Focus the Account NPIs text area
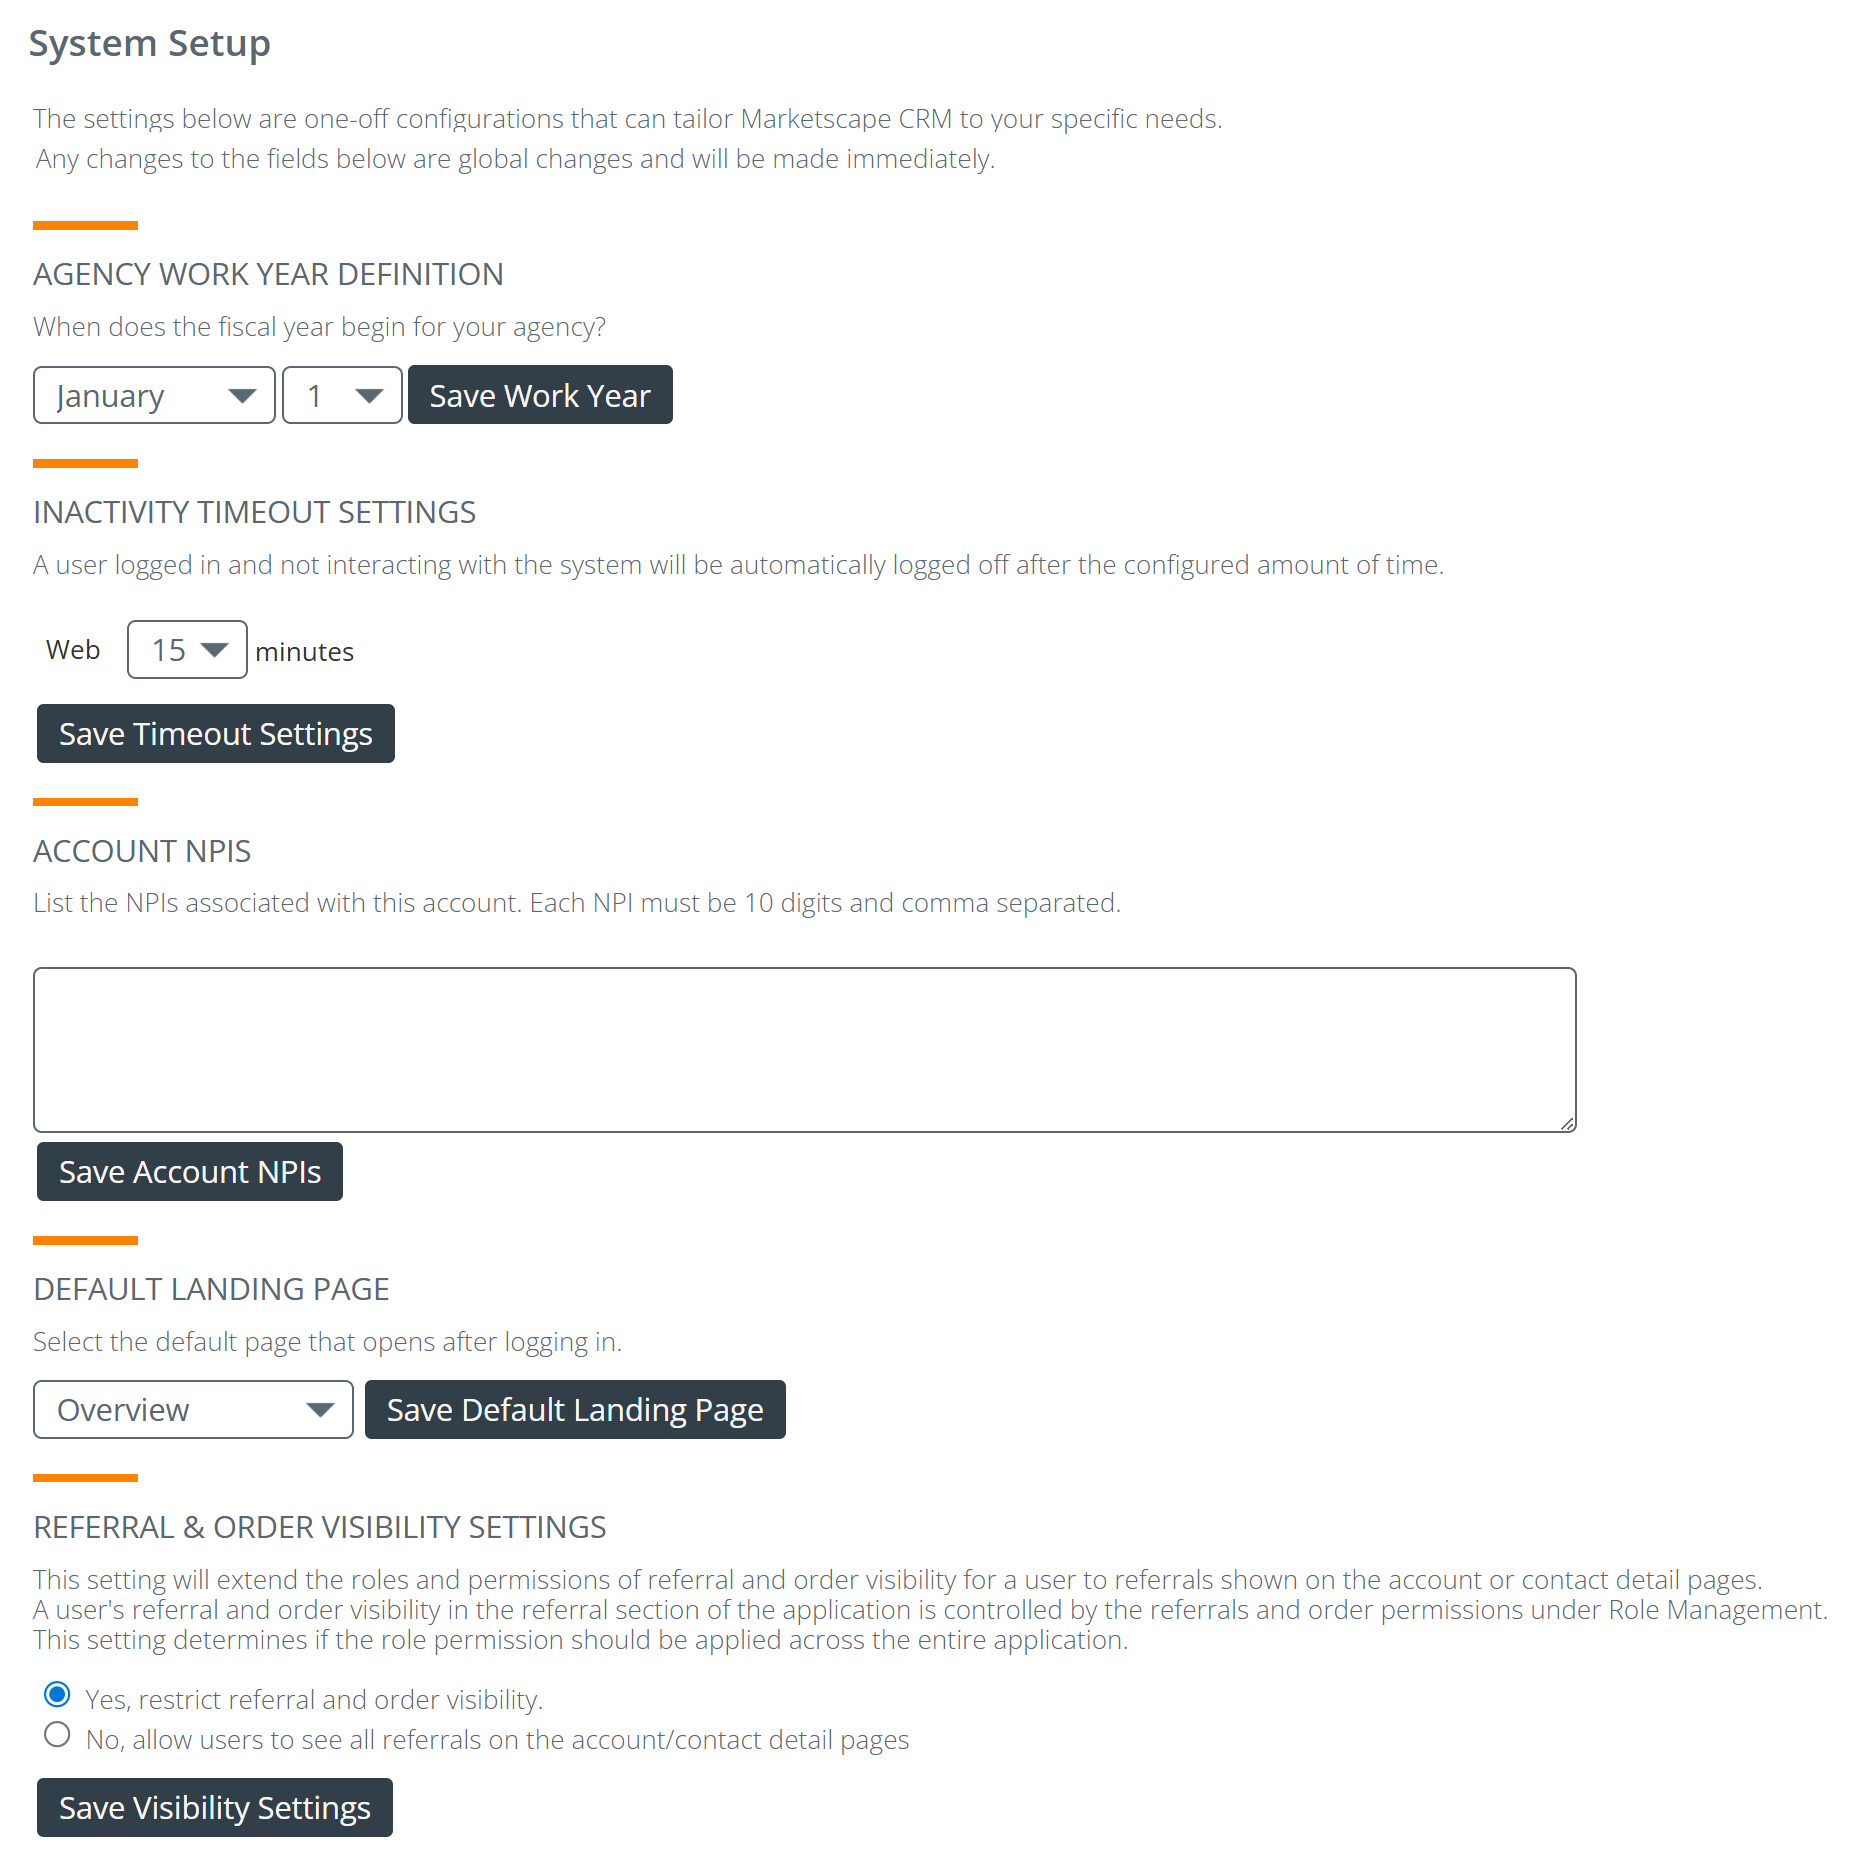This screenshot has width=1871, height=1860. (x=804, y=1049)
